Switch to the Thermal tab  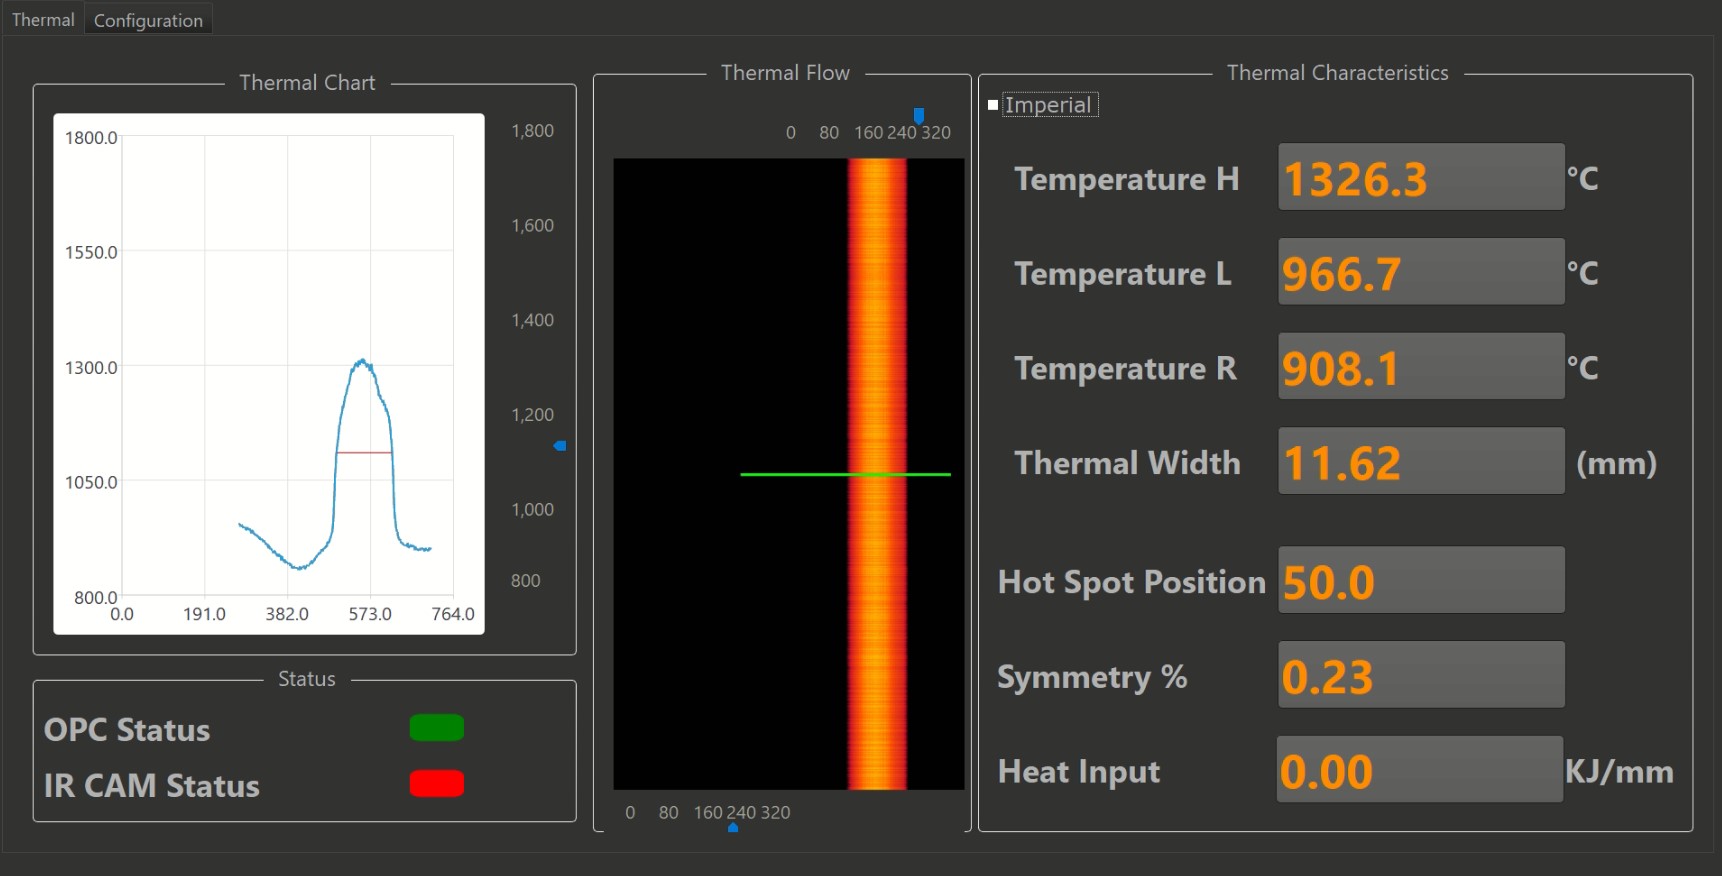pos(43,20)
